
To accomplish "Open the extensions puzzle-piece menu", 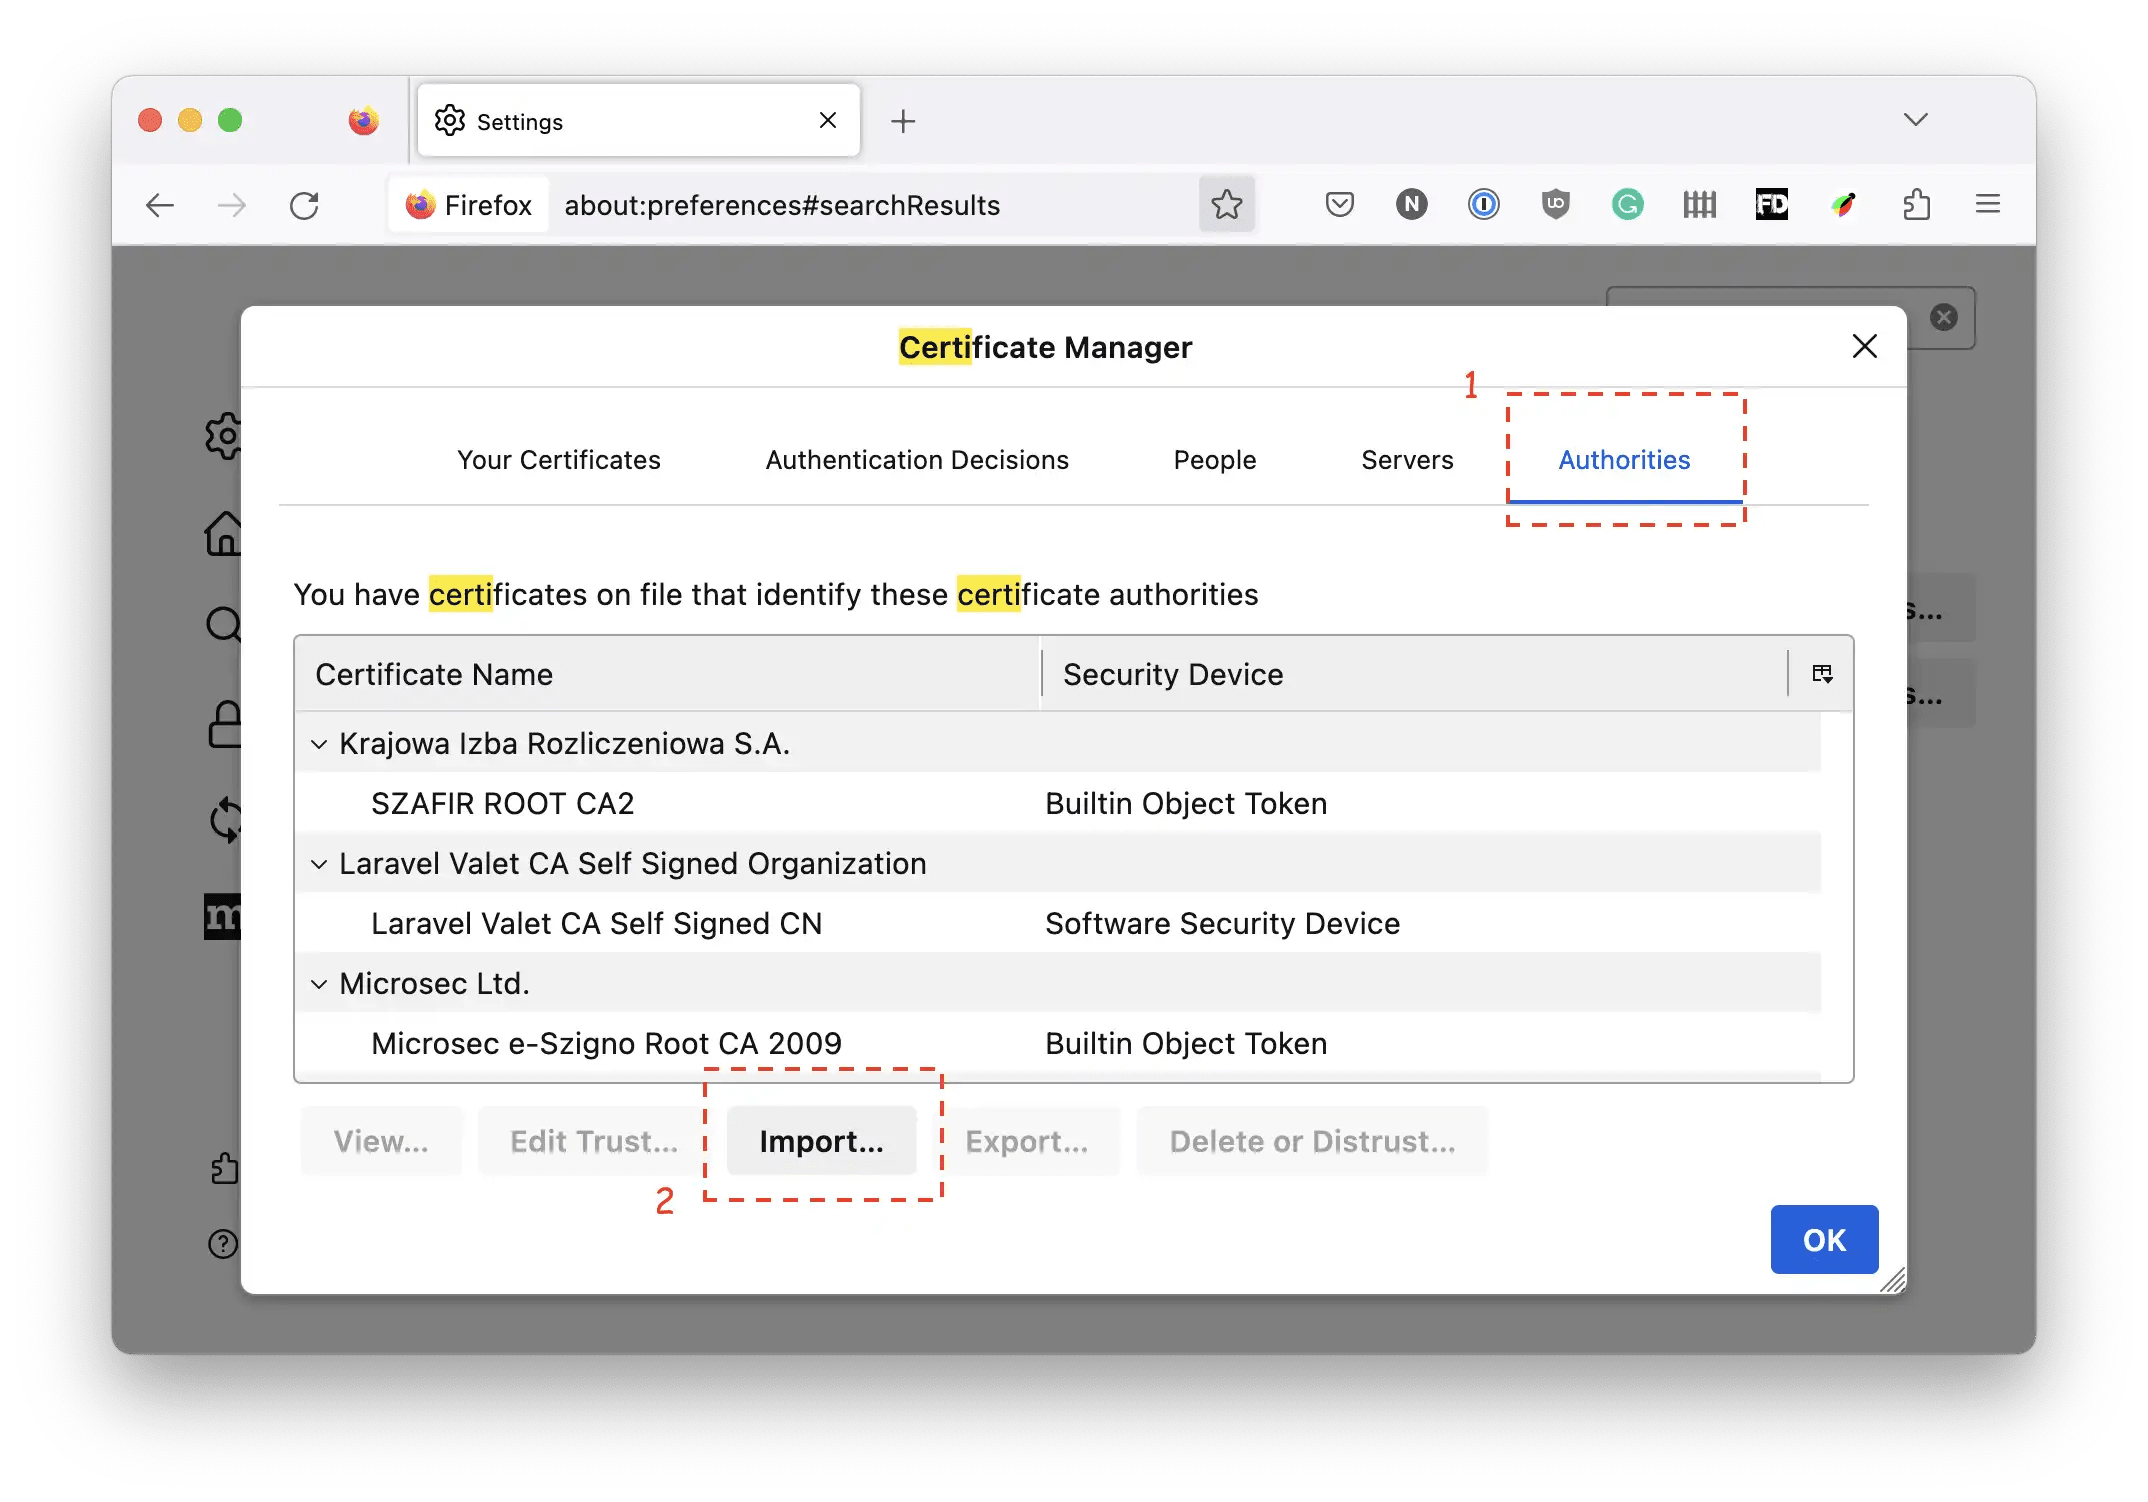I will (1918, 205).
